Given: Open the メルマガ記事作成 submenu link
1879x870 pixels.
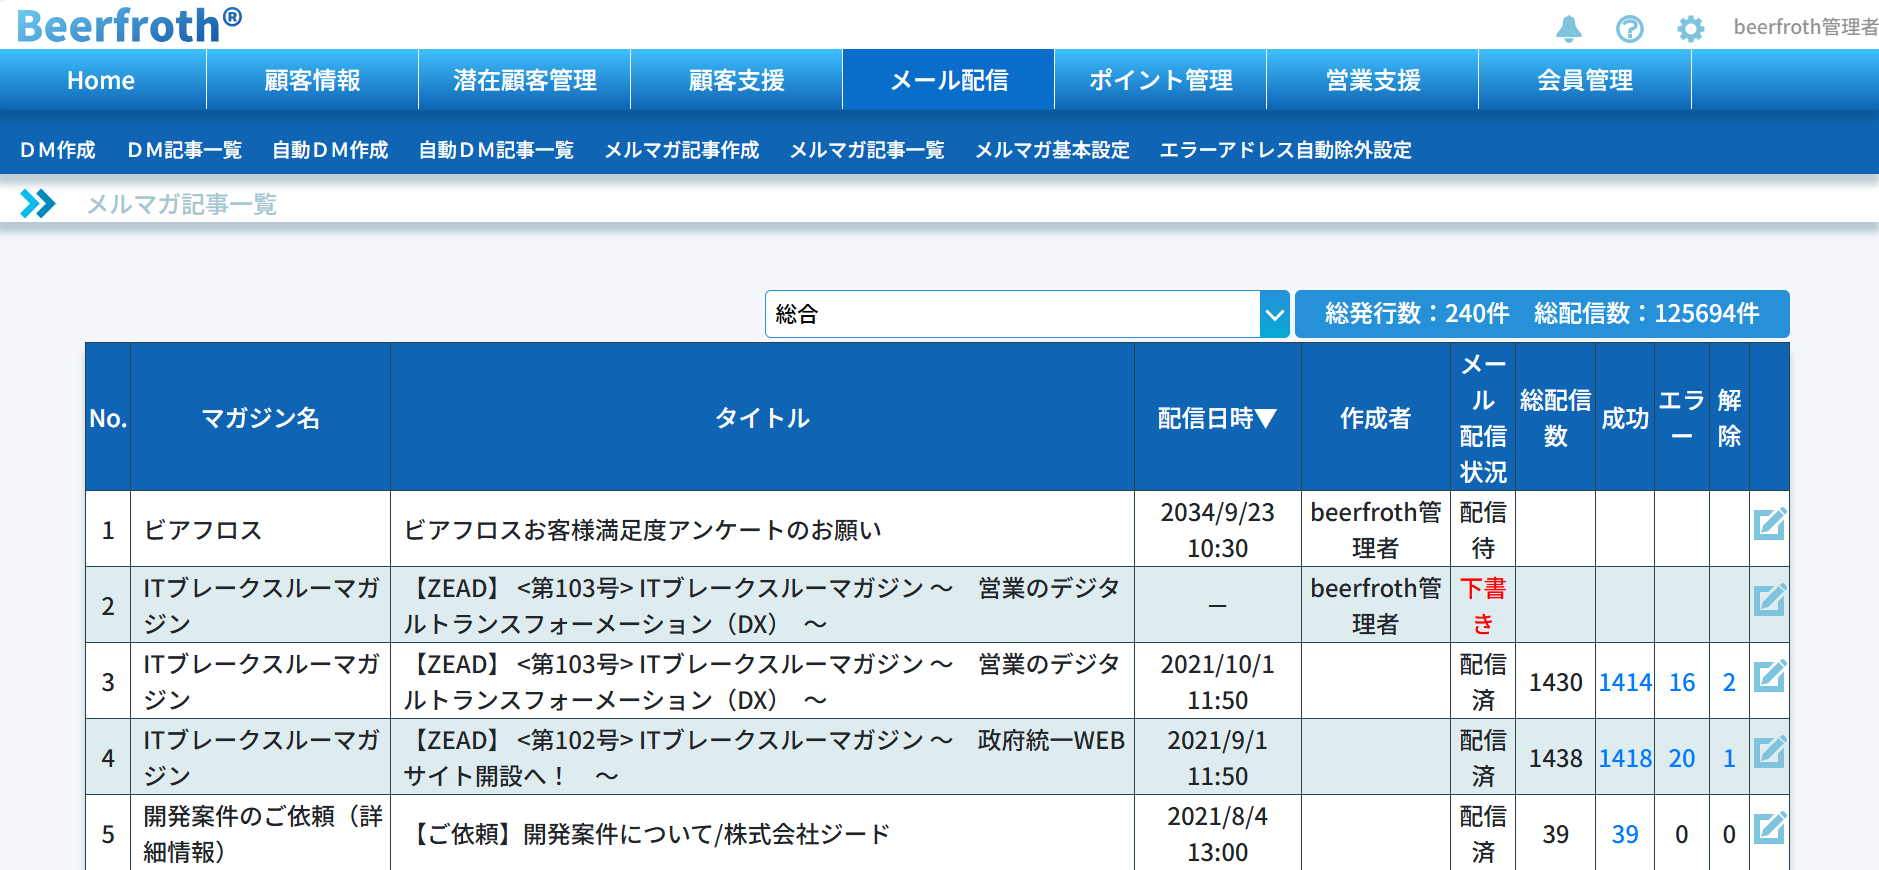Looking at the screenshot, I should pyautogui.click(x=681, y=150).
